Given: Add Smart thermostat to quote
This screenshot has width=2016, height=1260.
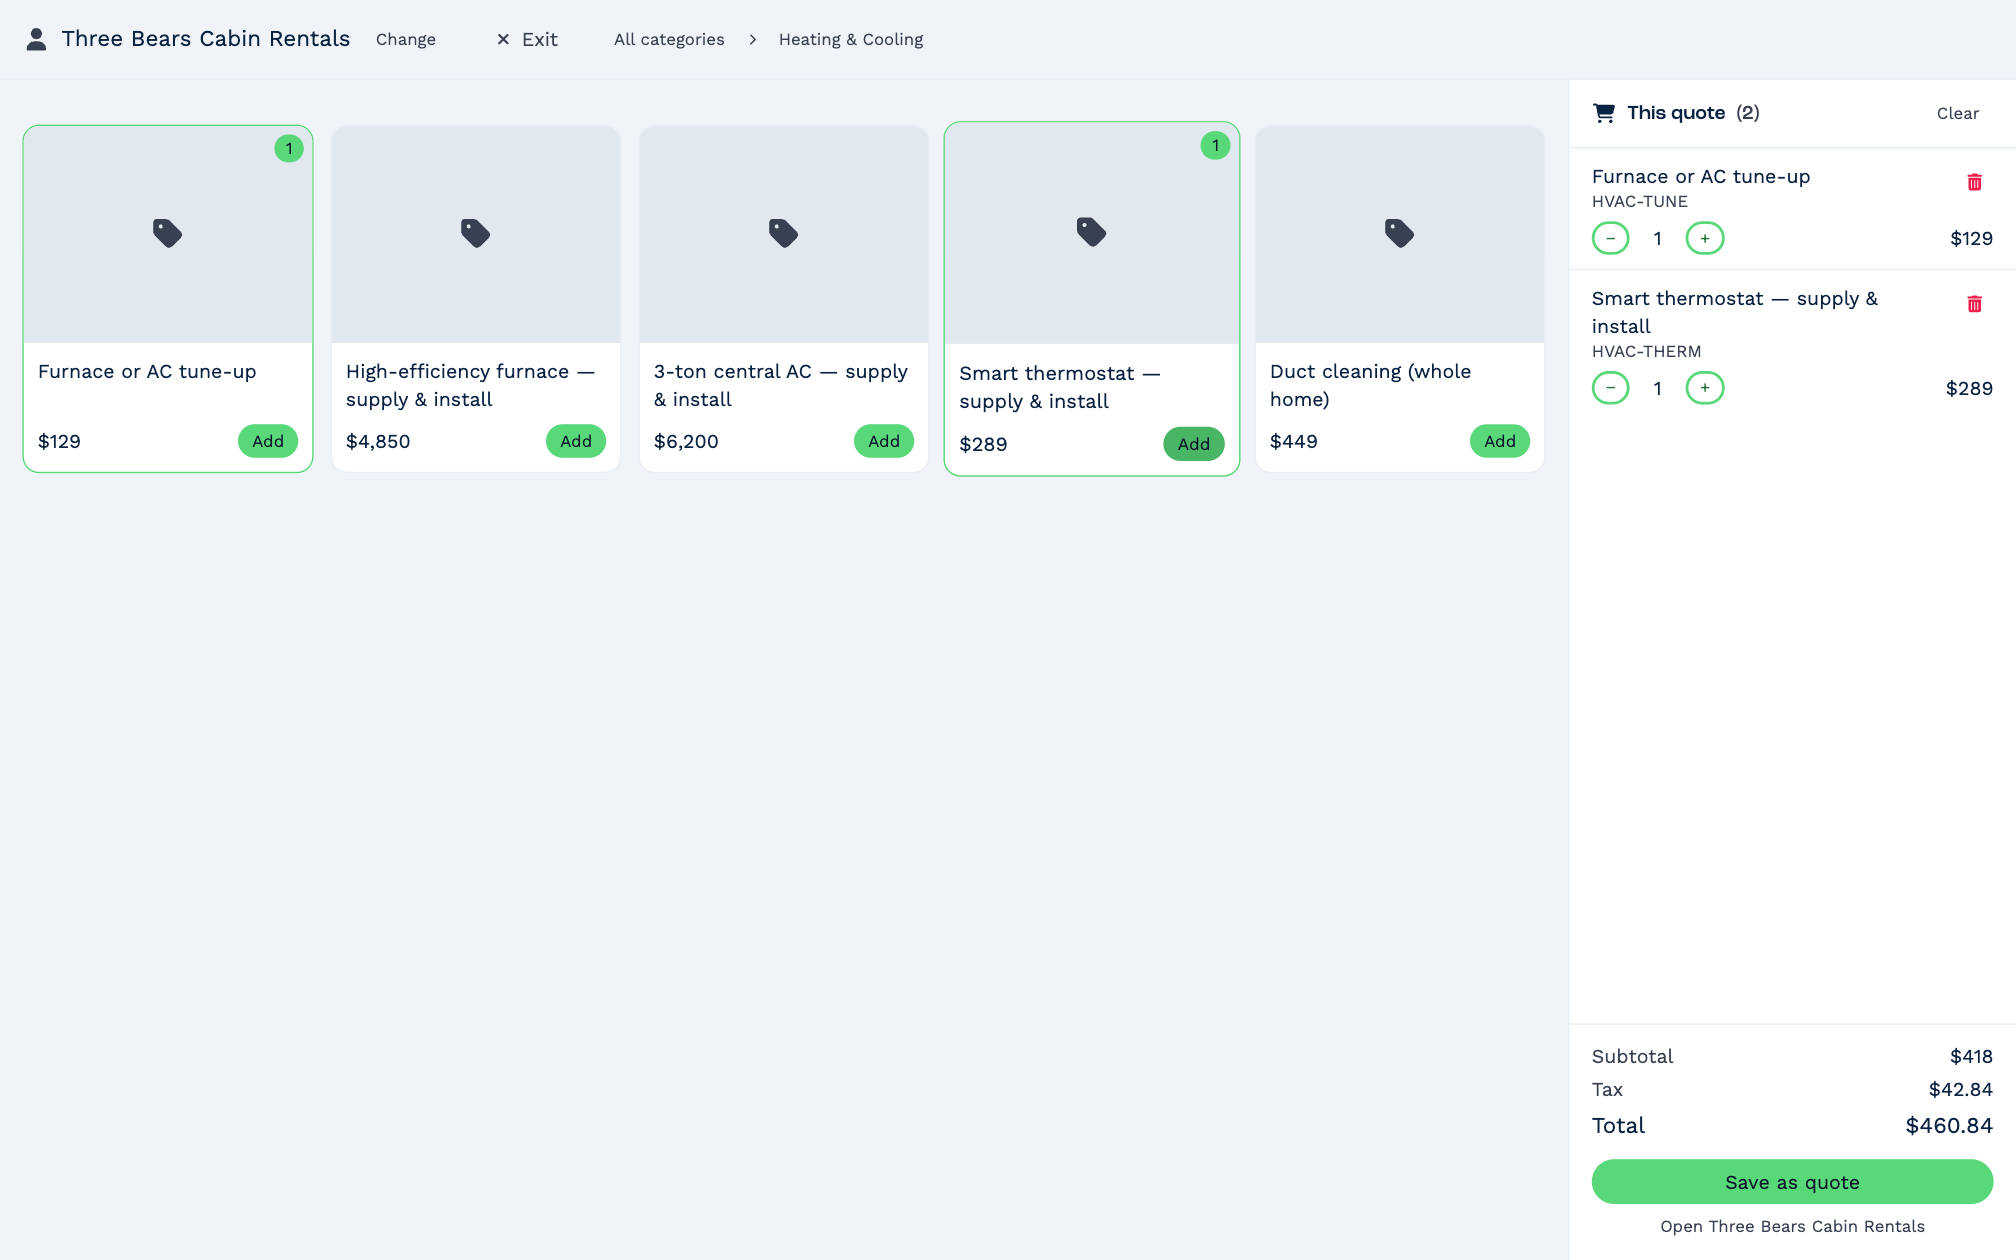Looking at the screenshot, I should (1194, 444).
